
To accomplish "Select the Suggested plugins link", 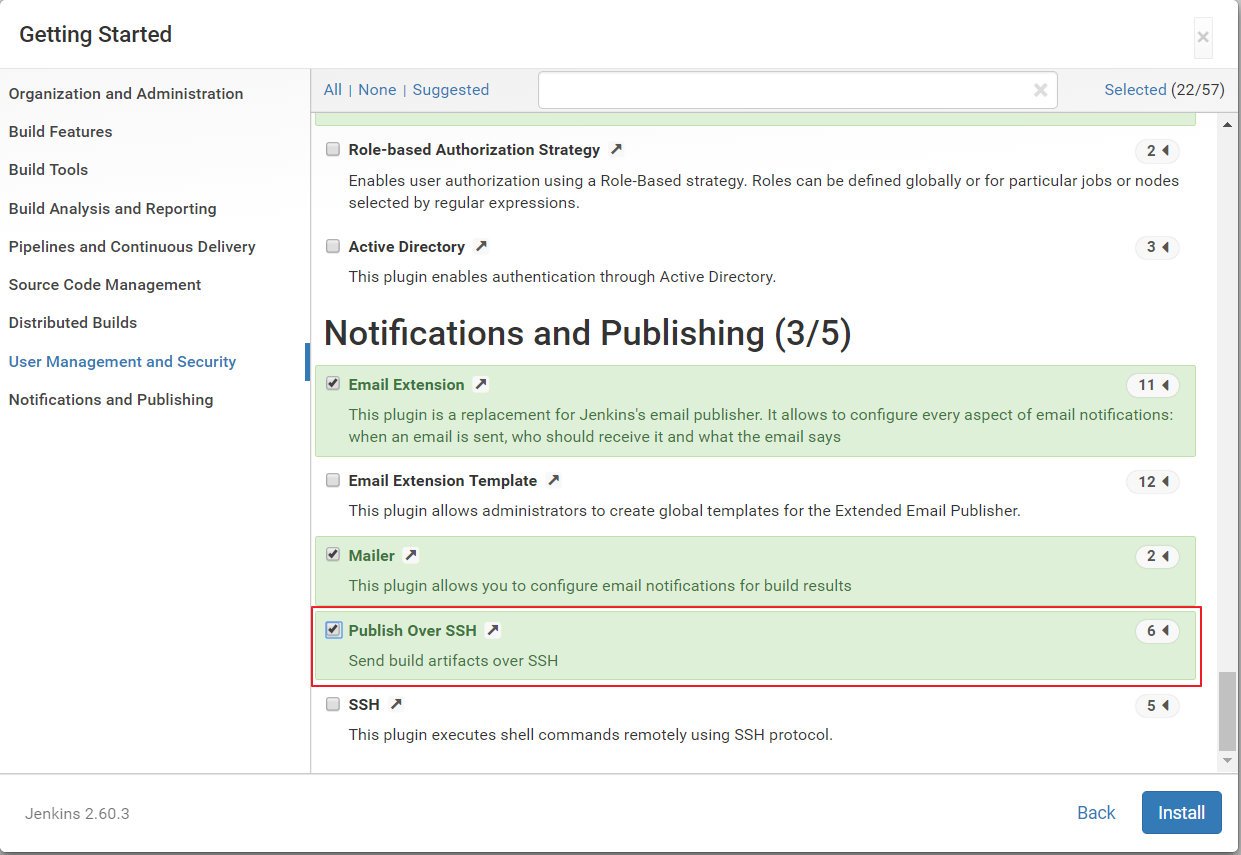I will [451, 90].
